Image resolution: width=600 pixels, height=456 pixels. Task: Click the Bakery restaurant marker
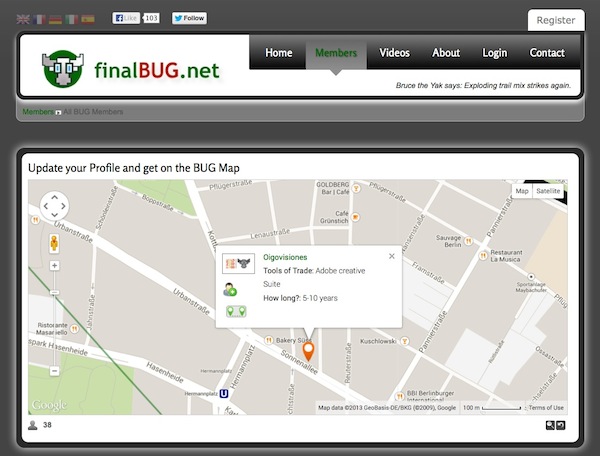pos(269,340)
